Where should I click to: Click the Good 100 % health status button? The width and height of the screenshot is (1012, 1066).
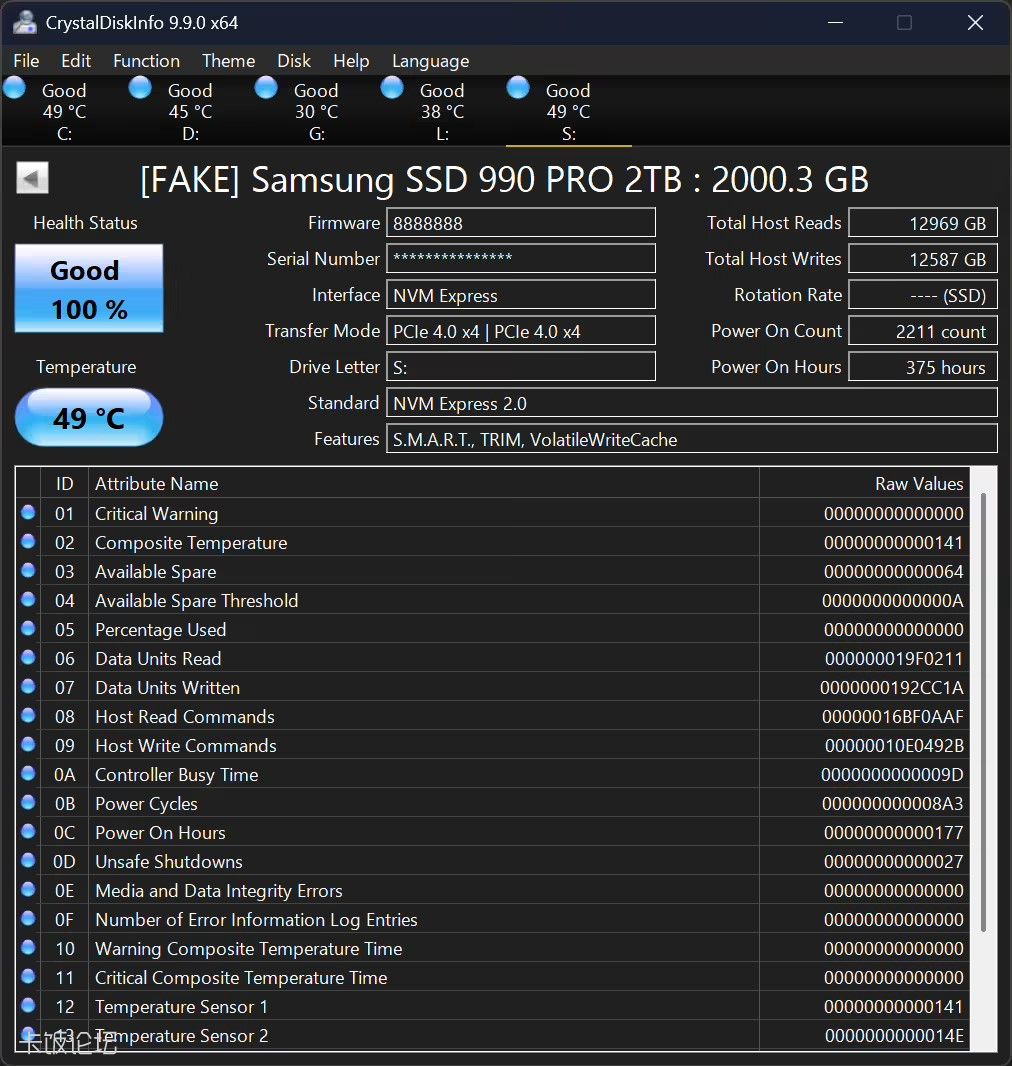coord(89,288)
